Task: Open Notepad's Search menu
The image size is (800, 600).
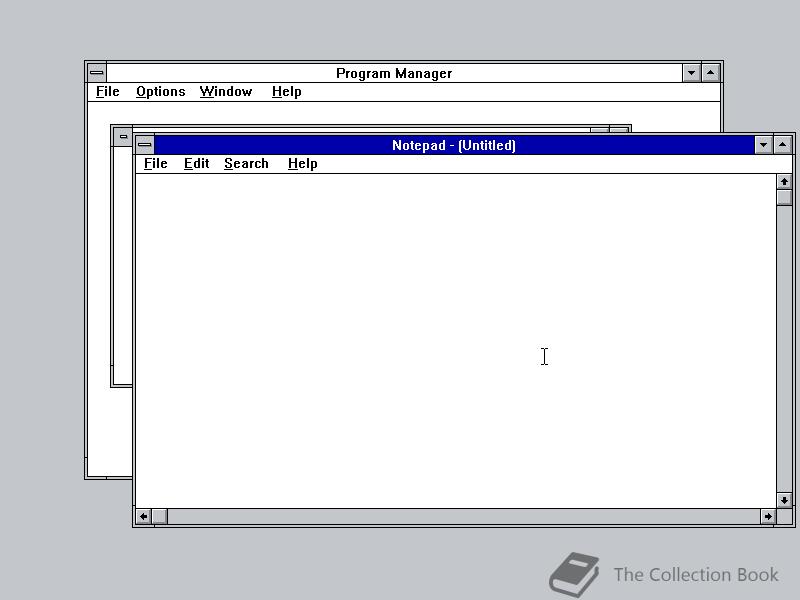Action: click(x=246, y=164)
